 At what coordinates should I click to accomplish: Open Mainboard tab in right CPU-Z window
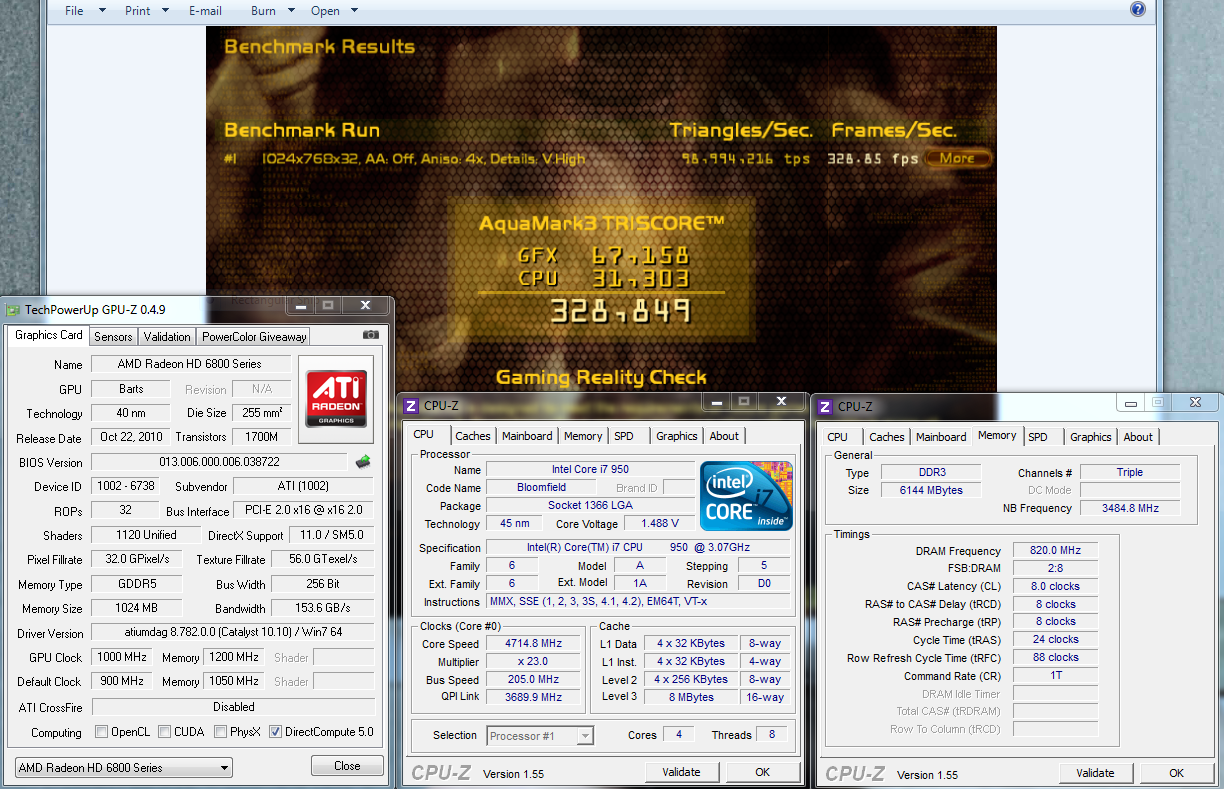(x=941, y=437)
